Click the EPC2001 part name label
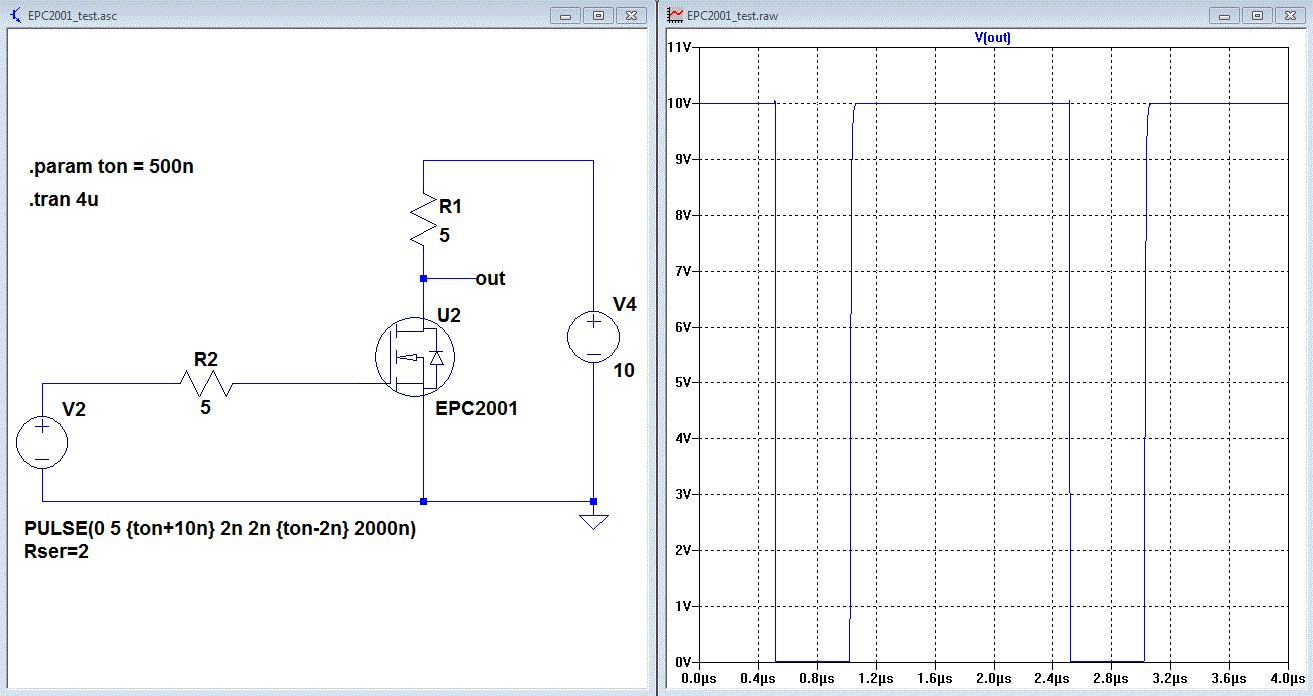Image resolution: width=1313 pixels, height=696 pixels. coord(477,408)
